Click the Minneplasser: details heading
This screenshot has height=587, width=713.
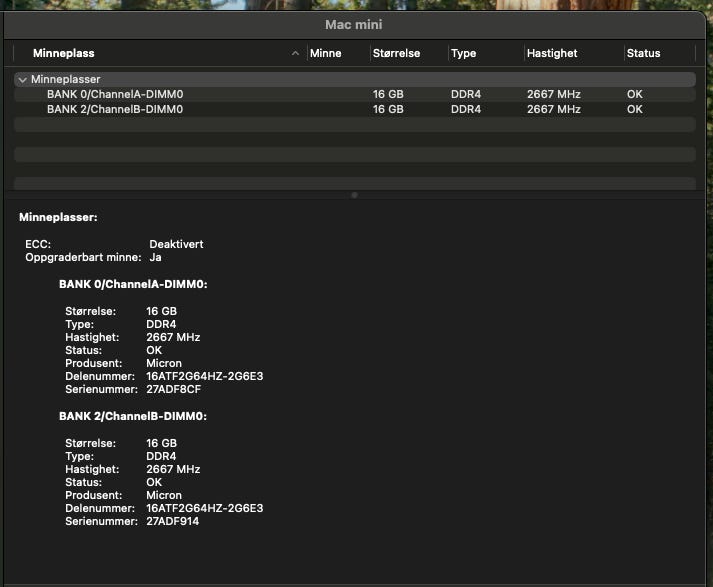coord(58,217)
